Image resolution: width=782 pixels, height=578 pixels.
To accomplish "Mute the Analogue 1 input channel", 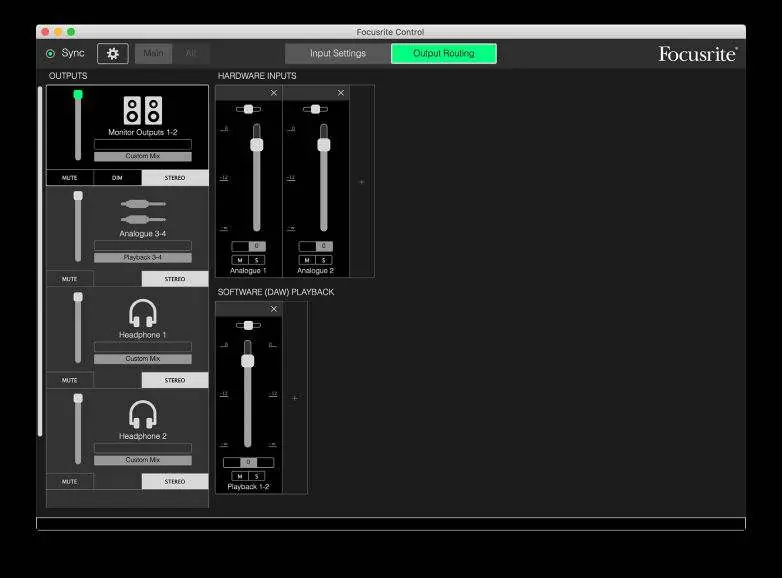I will tap(240, 260).
